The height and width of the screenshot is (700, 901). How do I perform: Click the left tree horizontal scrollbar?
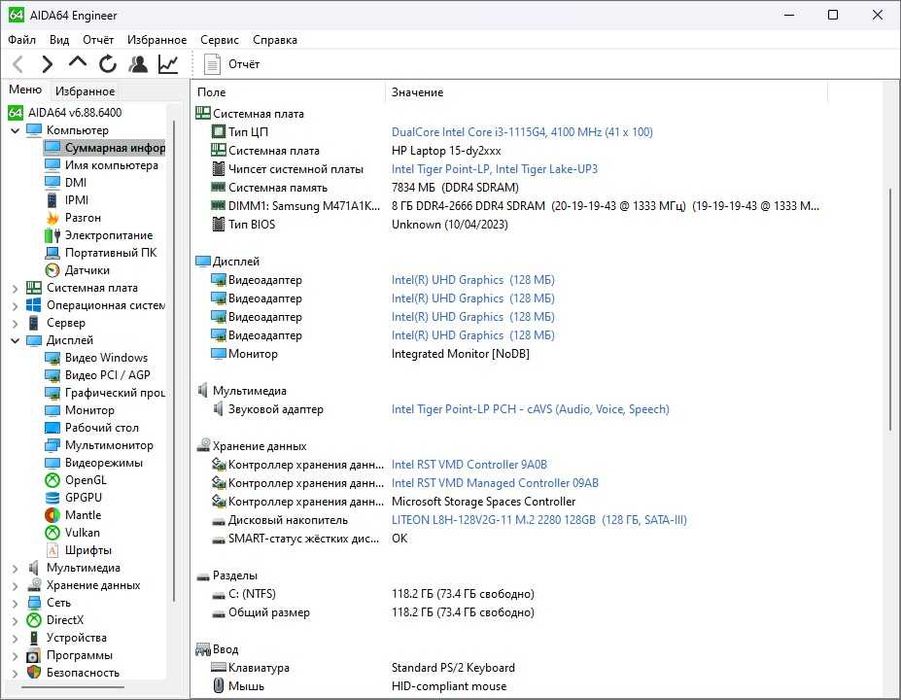(73, 686)
